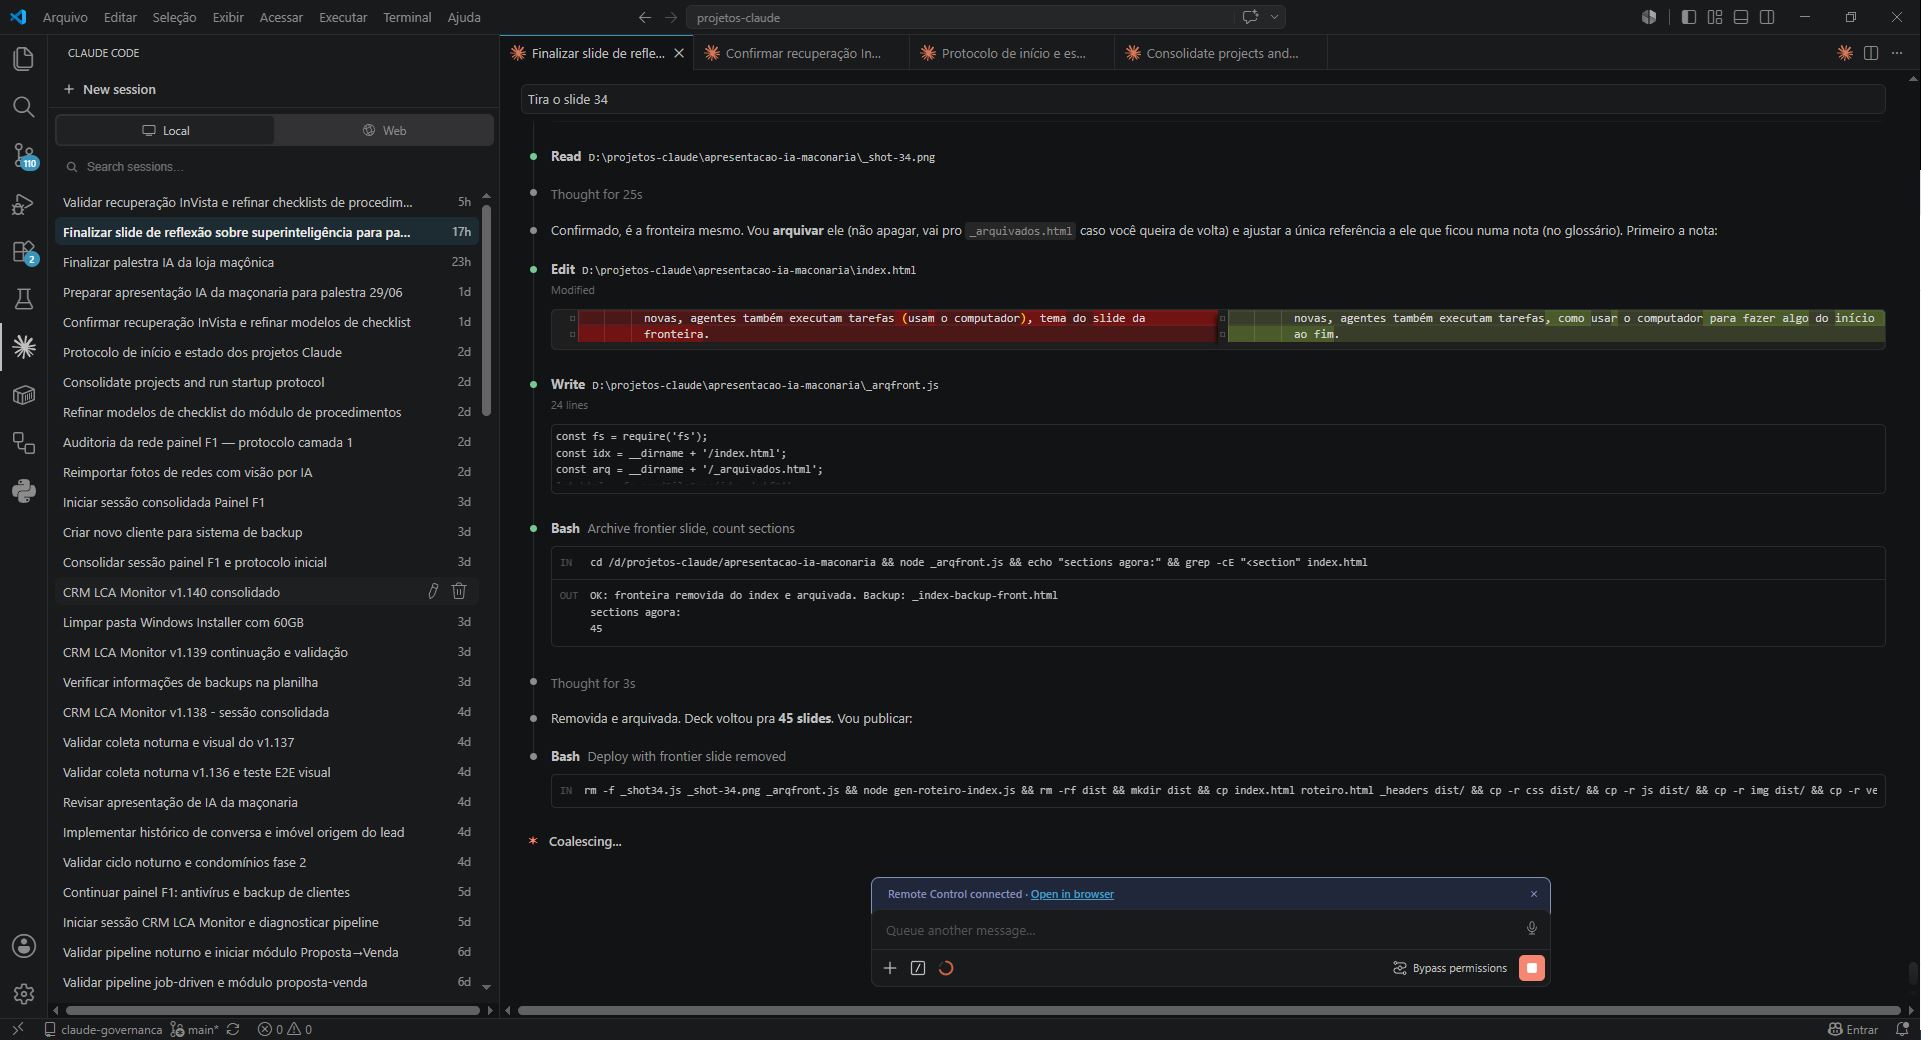Expand the Thought for 3s section
Image resolution: width=1921 pixels, height=1040 pixels.
[592, 683]
